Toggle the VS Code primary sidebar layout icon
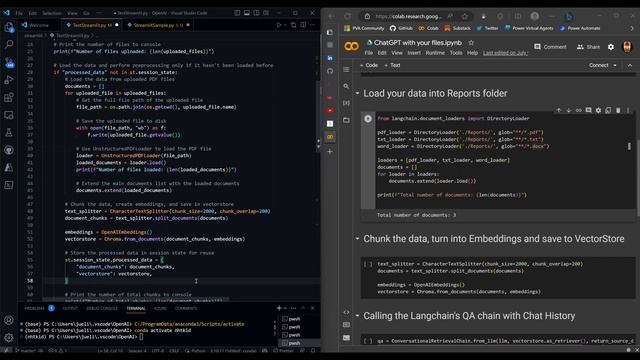This screenshot has height=360, width=640. [237, 13]
